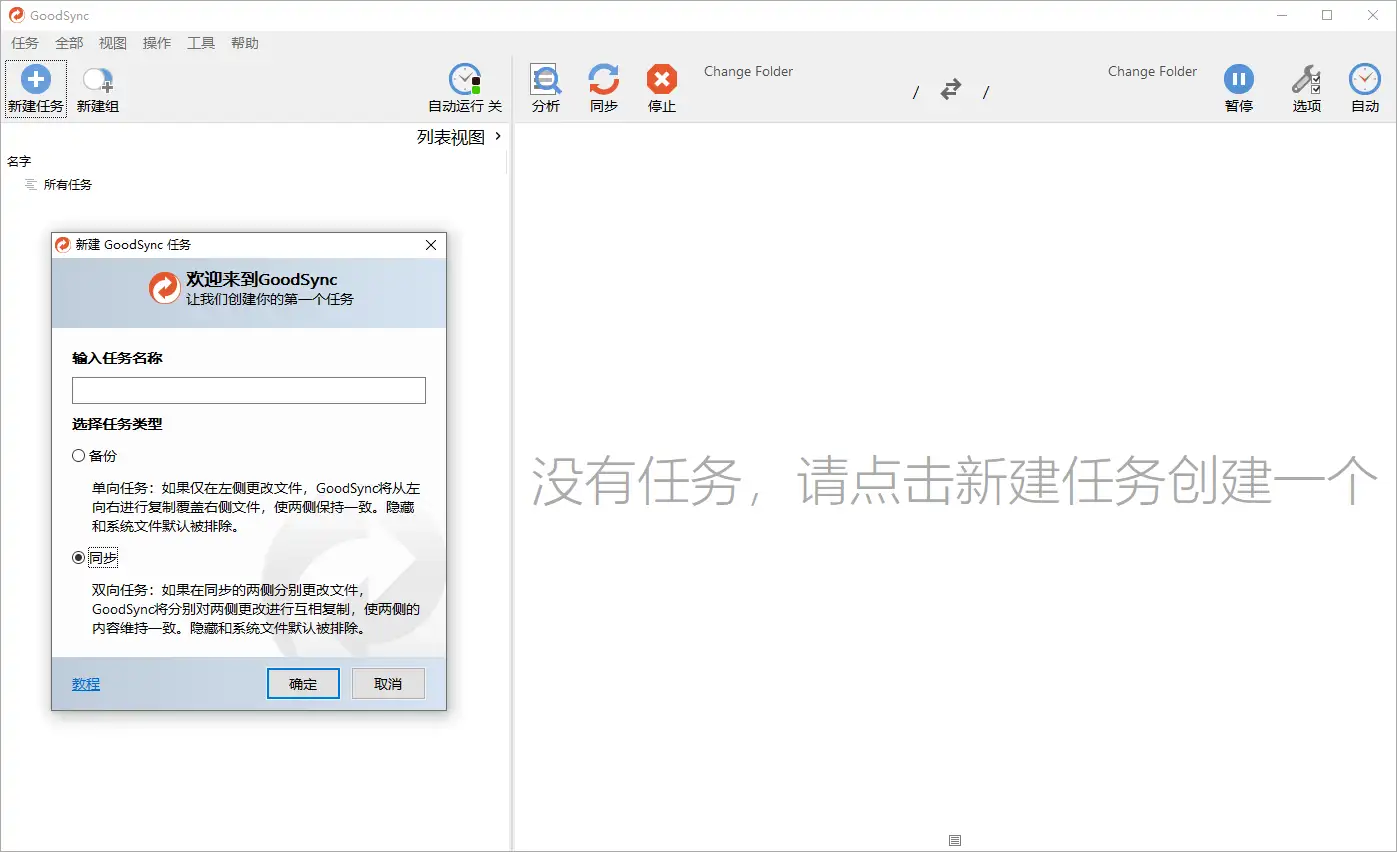Run sync using the 同步 icon
Image resolution: width=1397 pixels, height=852 pixels.
tap(603, 87)
